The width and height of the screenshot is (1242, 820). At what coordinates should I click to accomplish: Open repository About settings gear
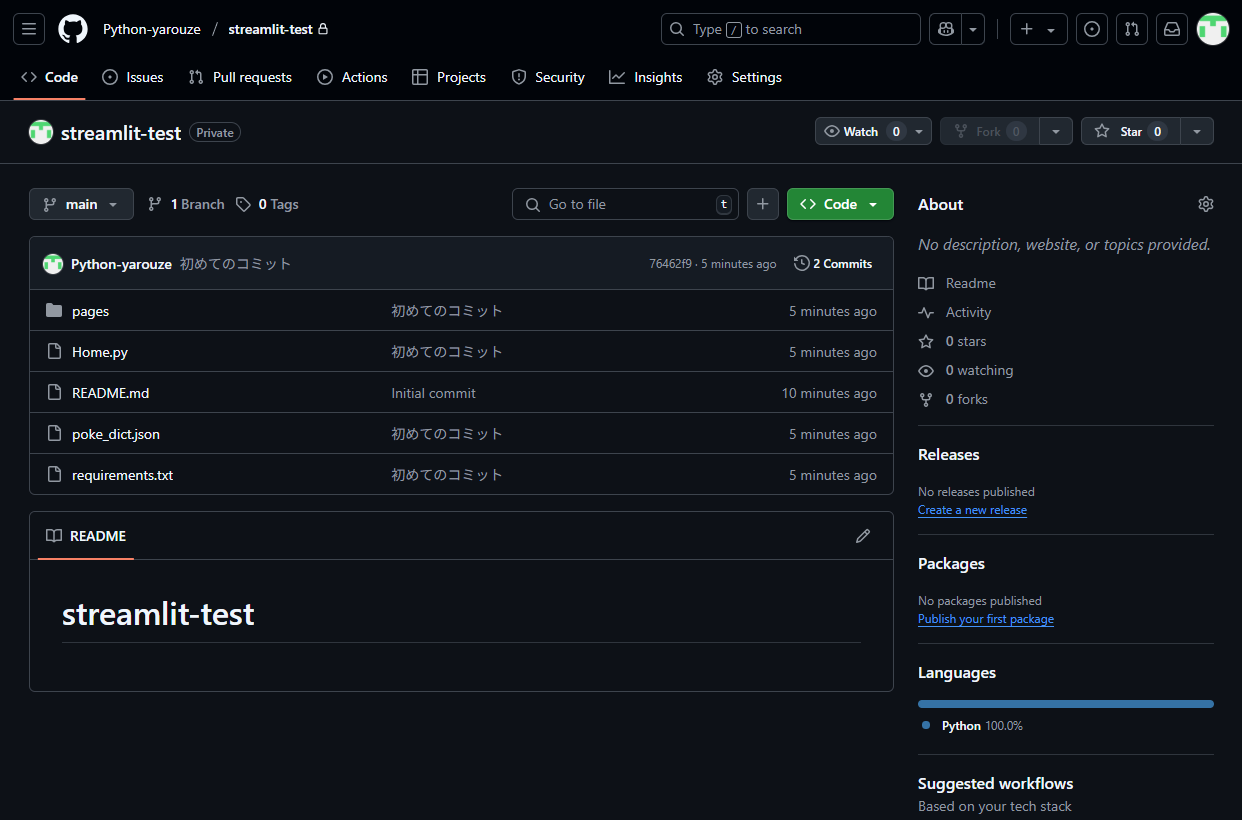point(1206,204)
